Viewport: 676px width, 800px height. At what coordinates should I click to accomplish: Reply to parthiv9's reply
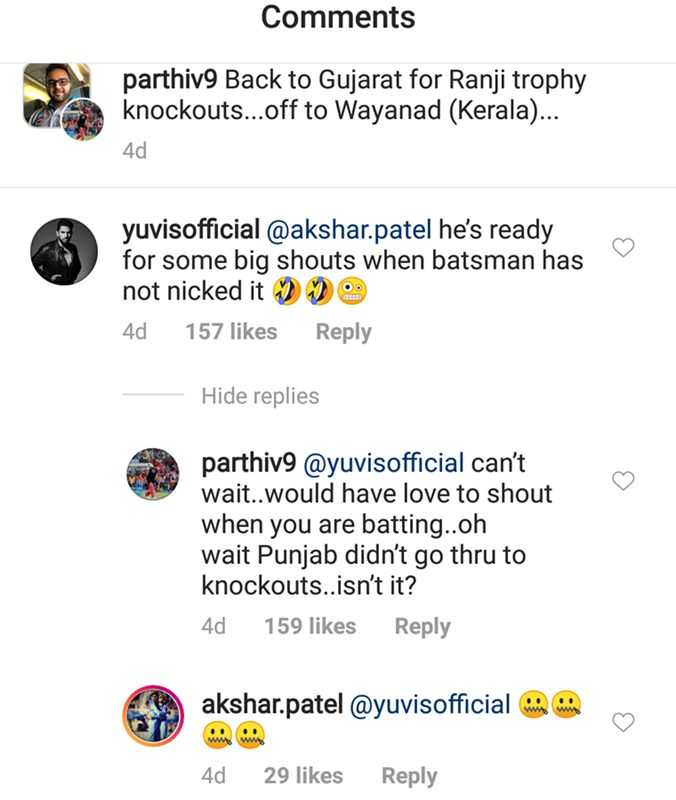point(423,626)
